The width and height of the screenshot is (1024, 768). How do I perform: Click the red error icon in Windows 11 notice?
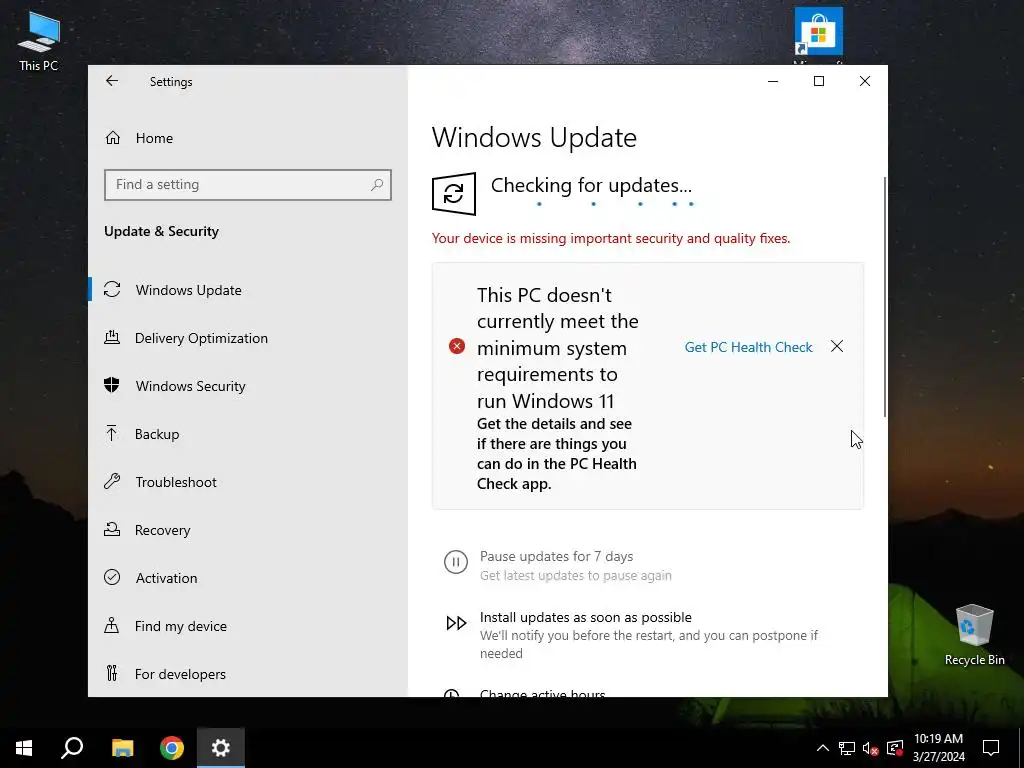click(x=457, y=346)
